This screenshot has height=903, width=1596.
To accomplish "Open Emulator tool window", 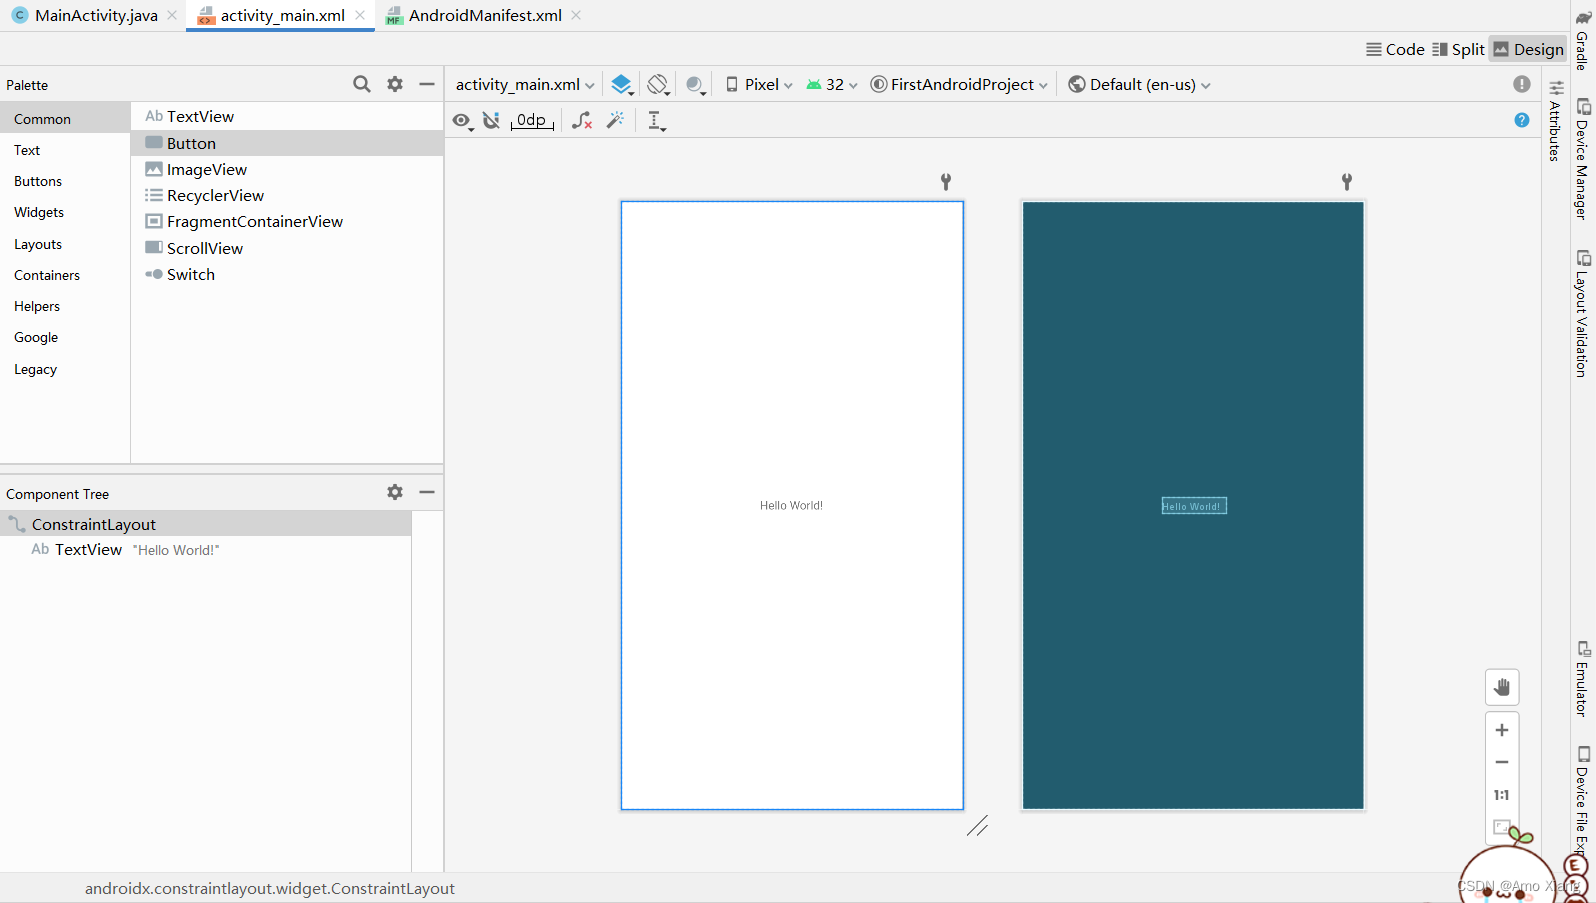I will (x=1582, y=679).
